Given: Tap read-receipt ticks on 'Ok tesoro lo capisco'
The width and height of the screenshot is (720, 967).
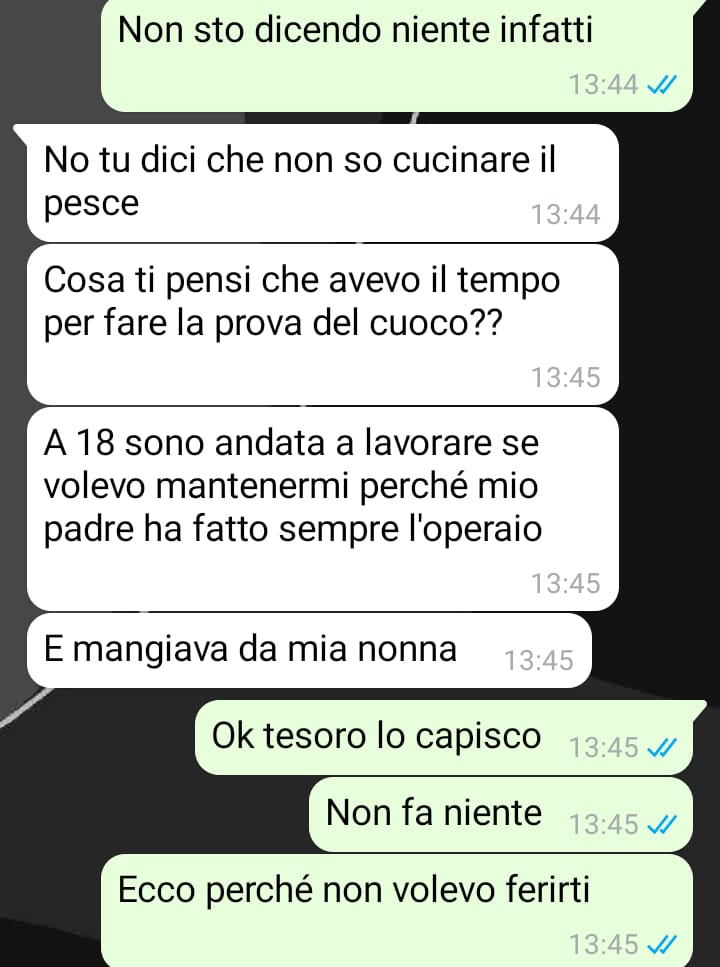Looking at the screenshot, I should click(x=661, y=747).
